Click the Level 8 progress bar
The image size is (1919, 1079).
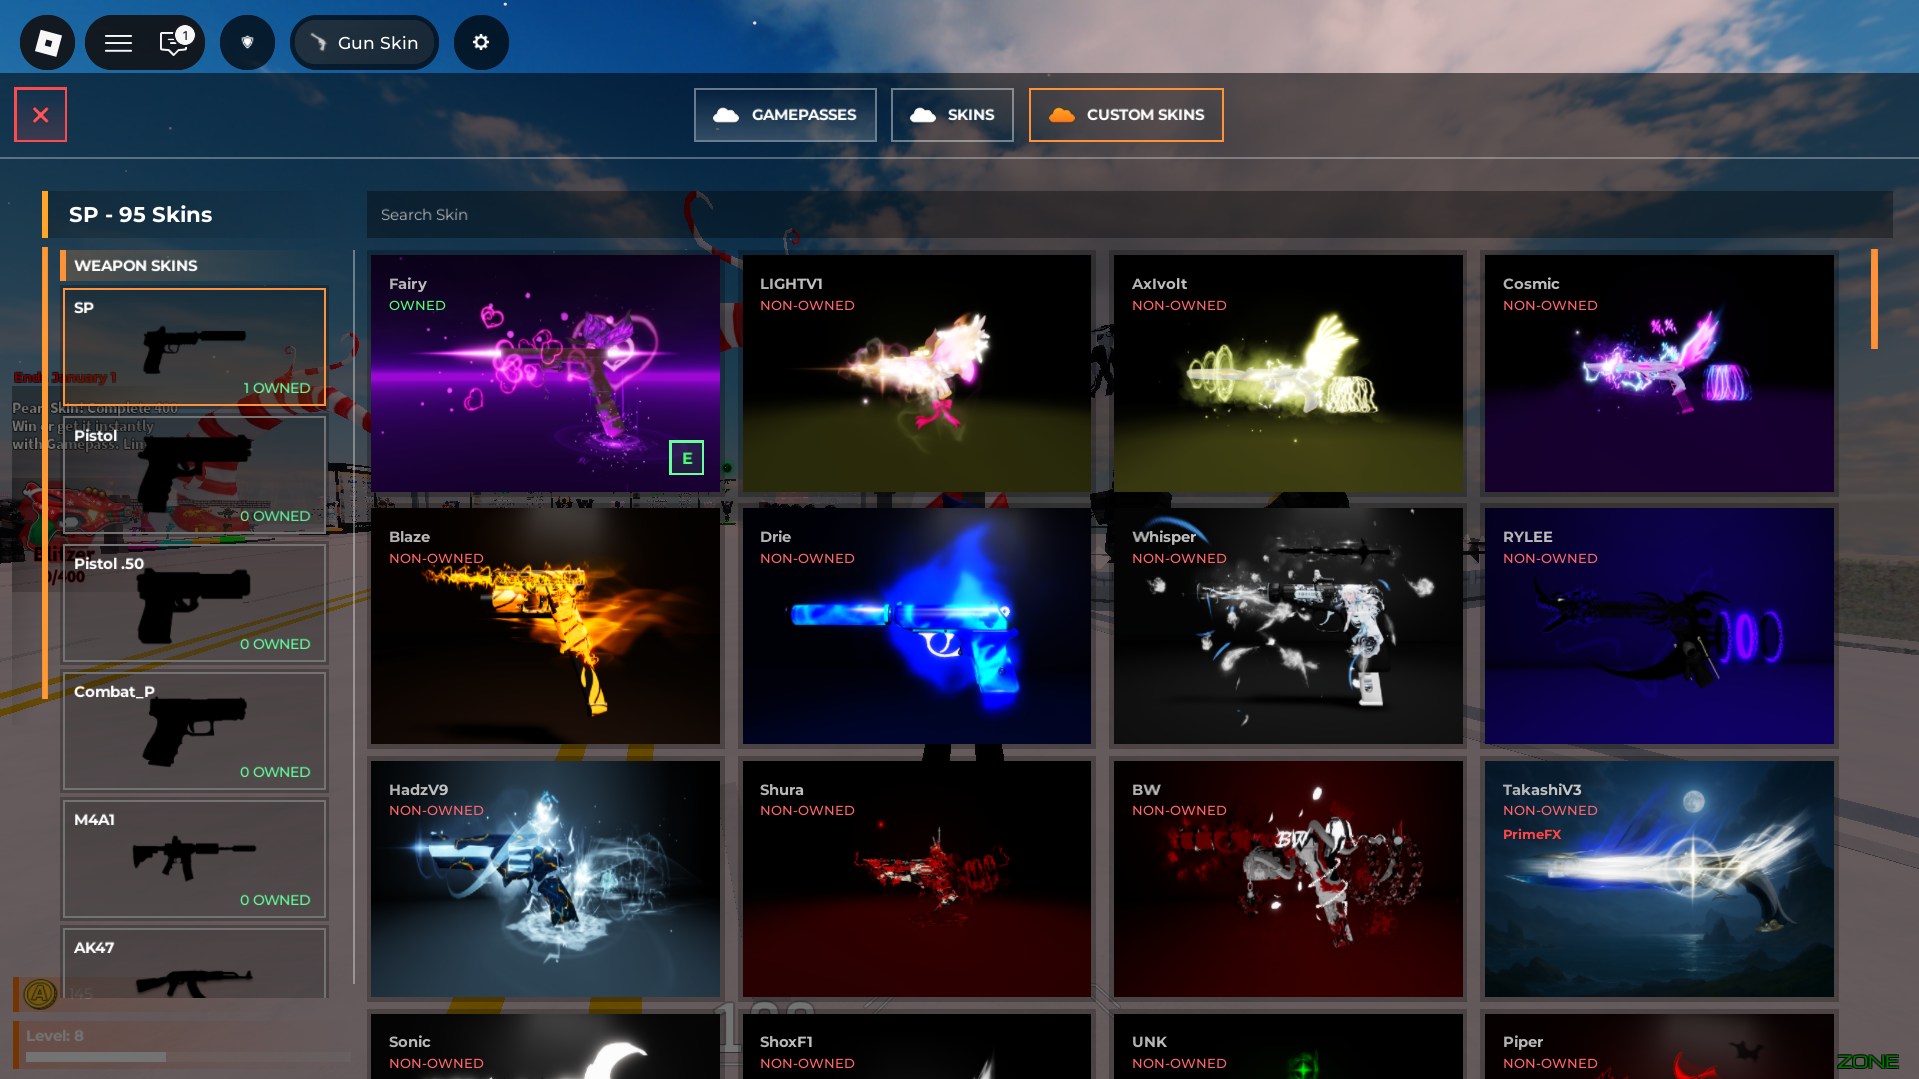(188, 1056)
